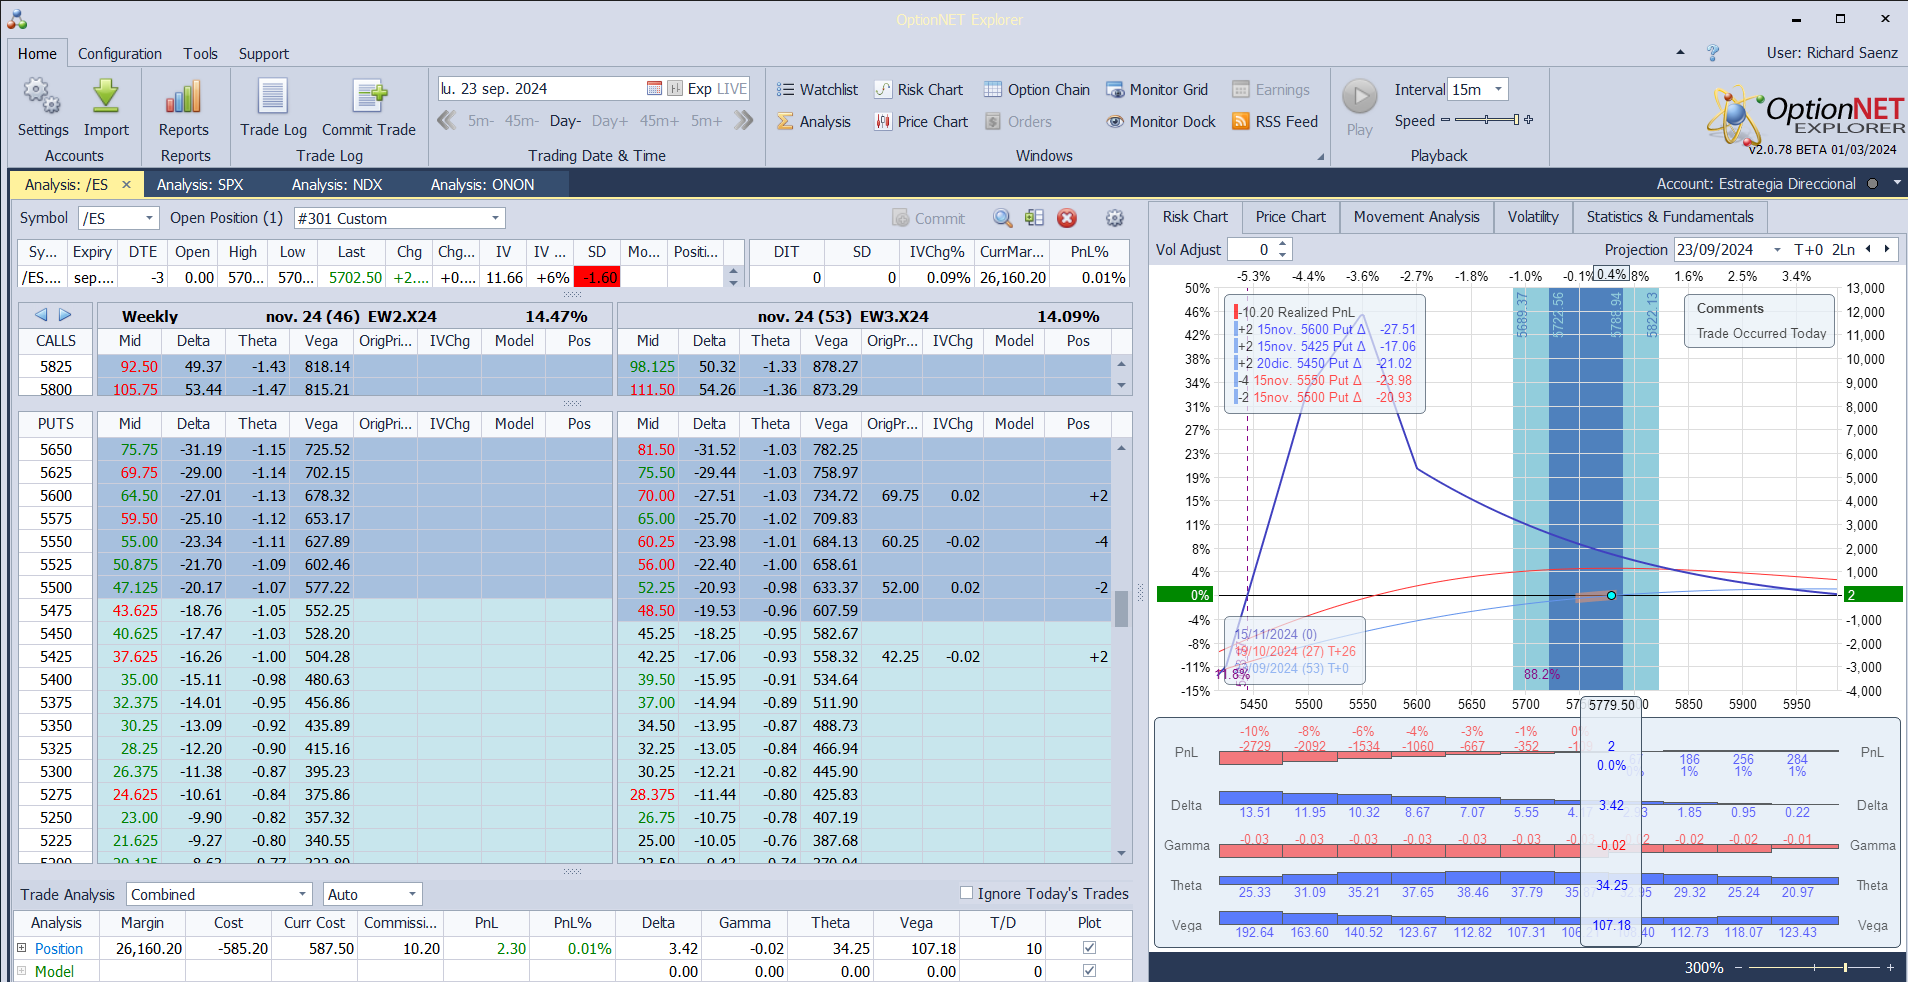
Task: Open the Configuration menu
Action: coord(120,54)
